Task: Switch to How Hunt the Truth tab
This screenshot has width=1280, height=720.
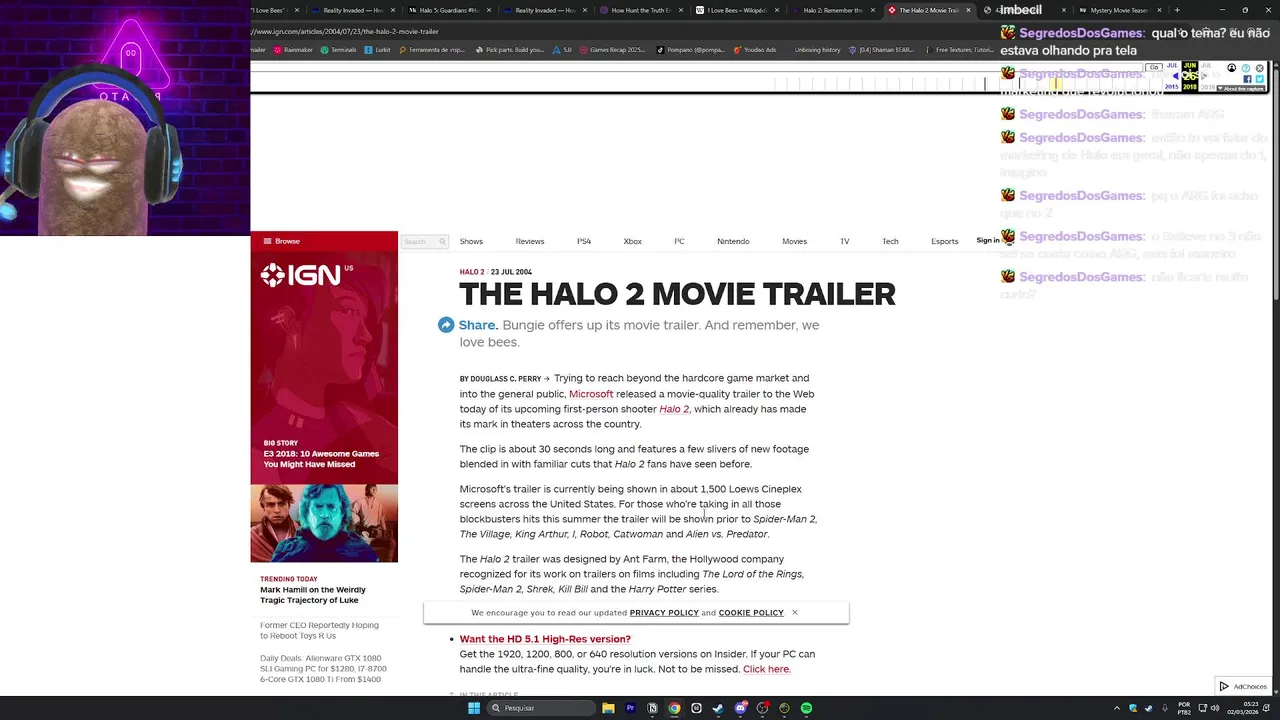Action: click(640, 10)
